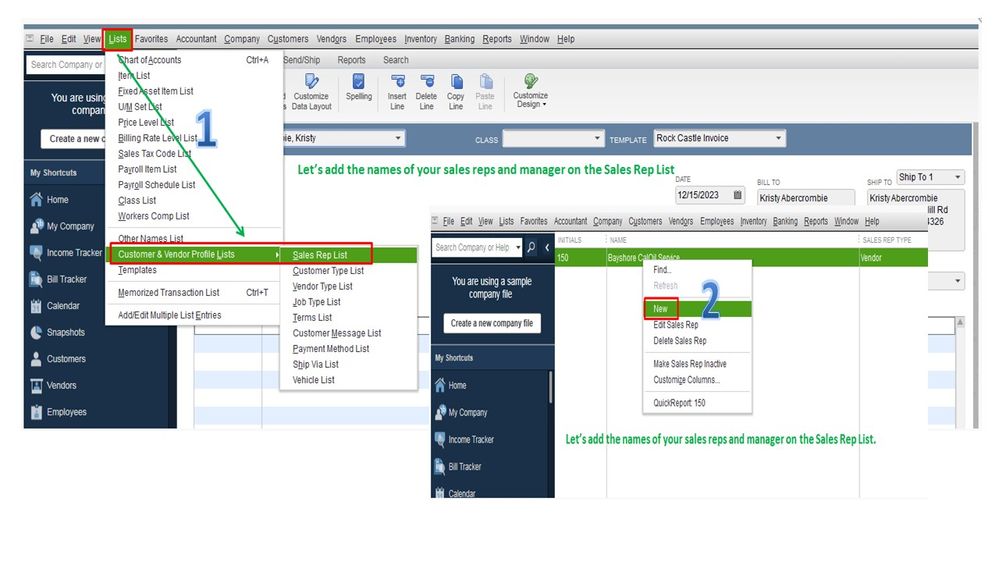The width and height of the screenshot is (999, 562).
Task: Expand Customer & Vendor Profile Lists submenu arrow
Action: coord(277,254)
